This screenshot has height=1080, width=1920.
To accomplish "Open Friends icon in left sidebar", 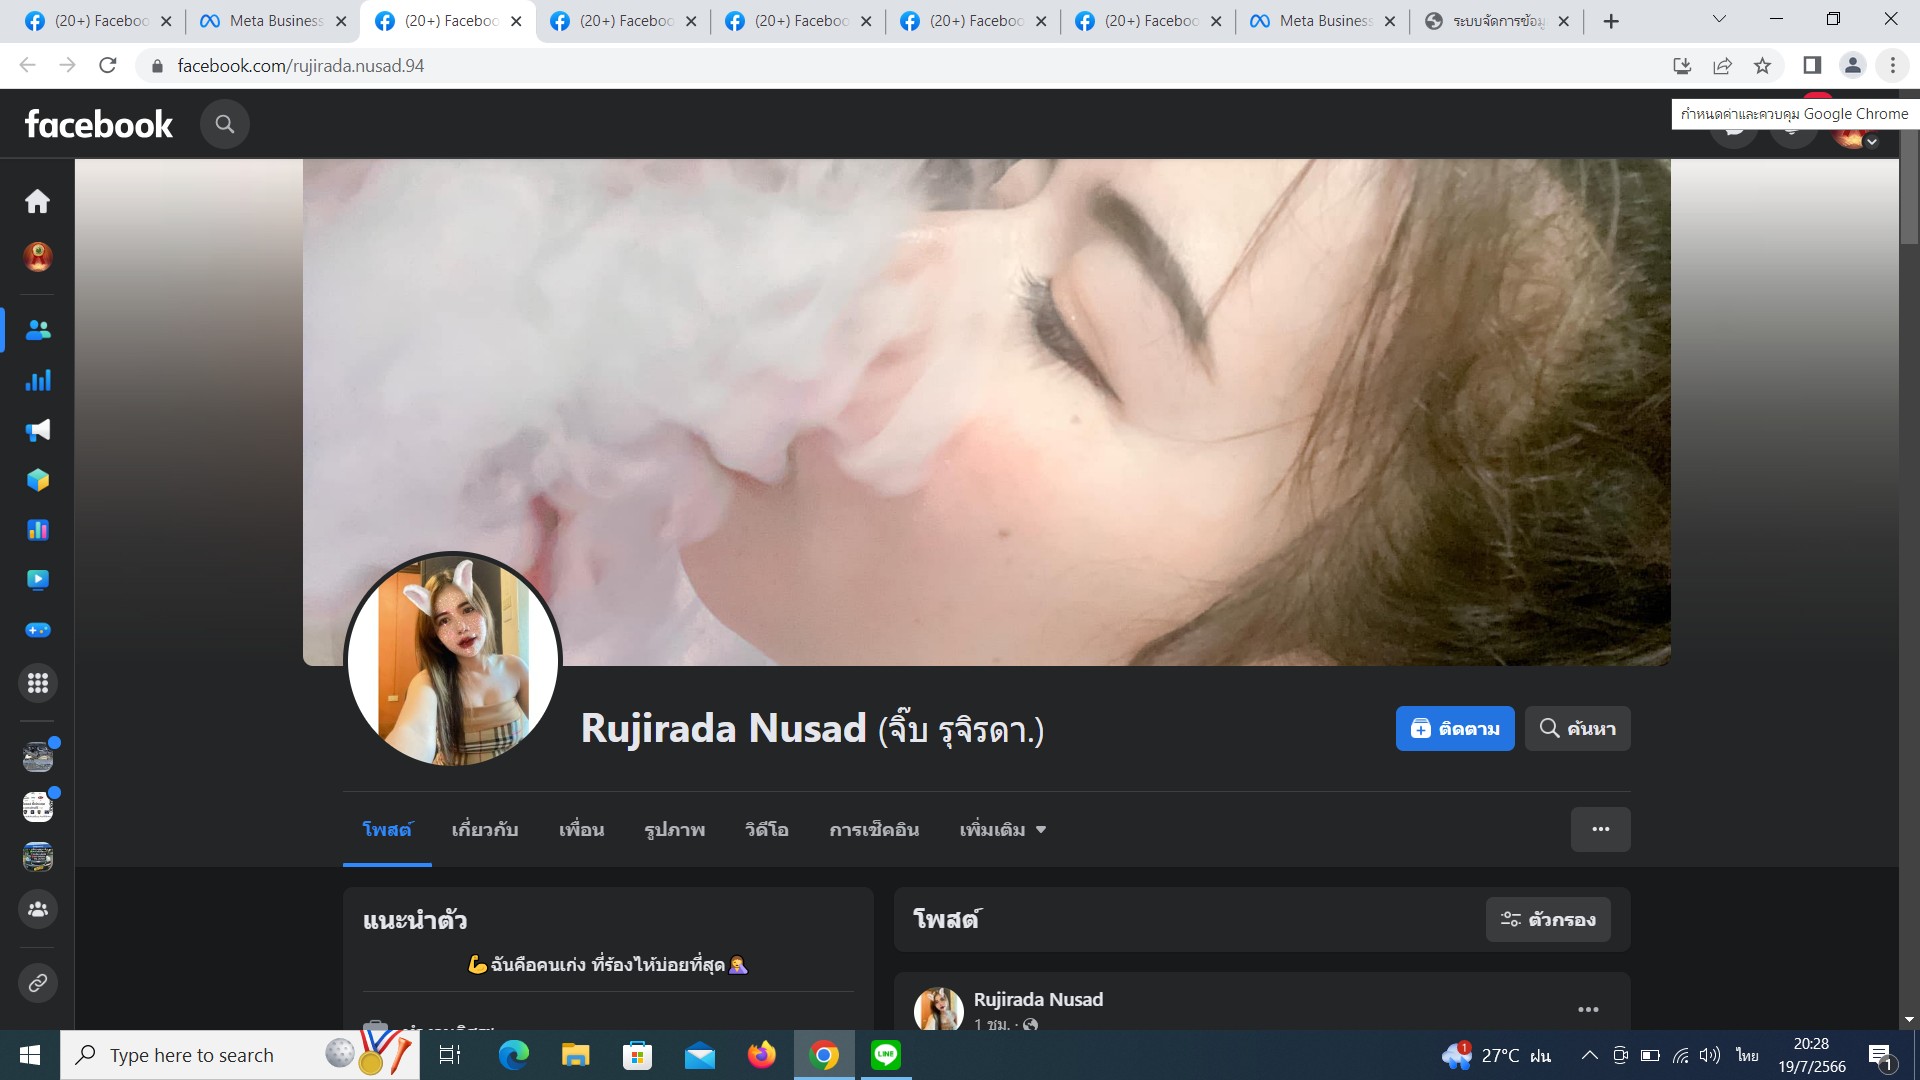I will coord(38,330).
